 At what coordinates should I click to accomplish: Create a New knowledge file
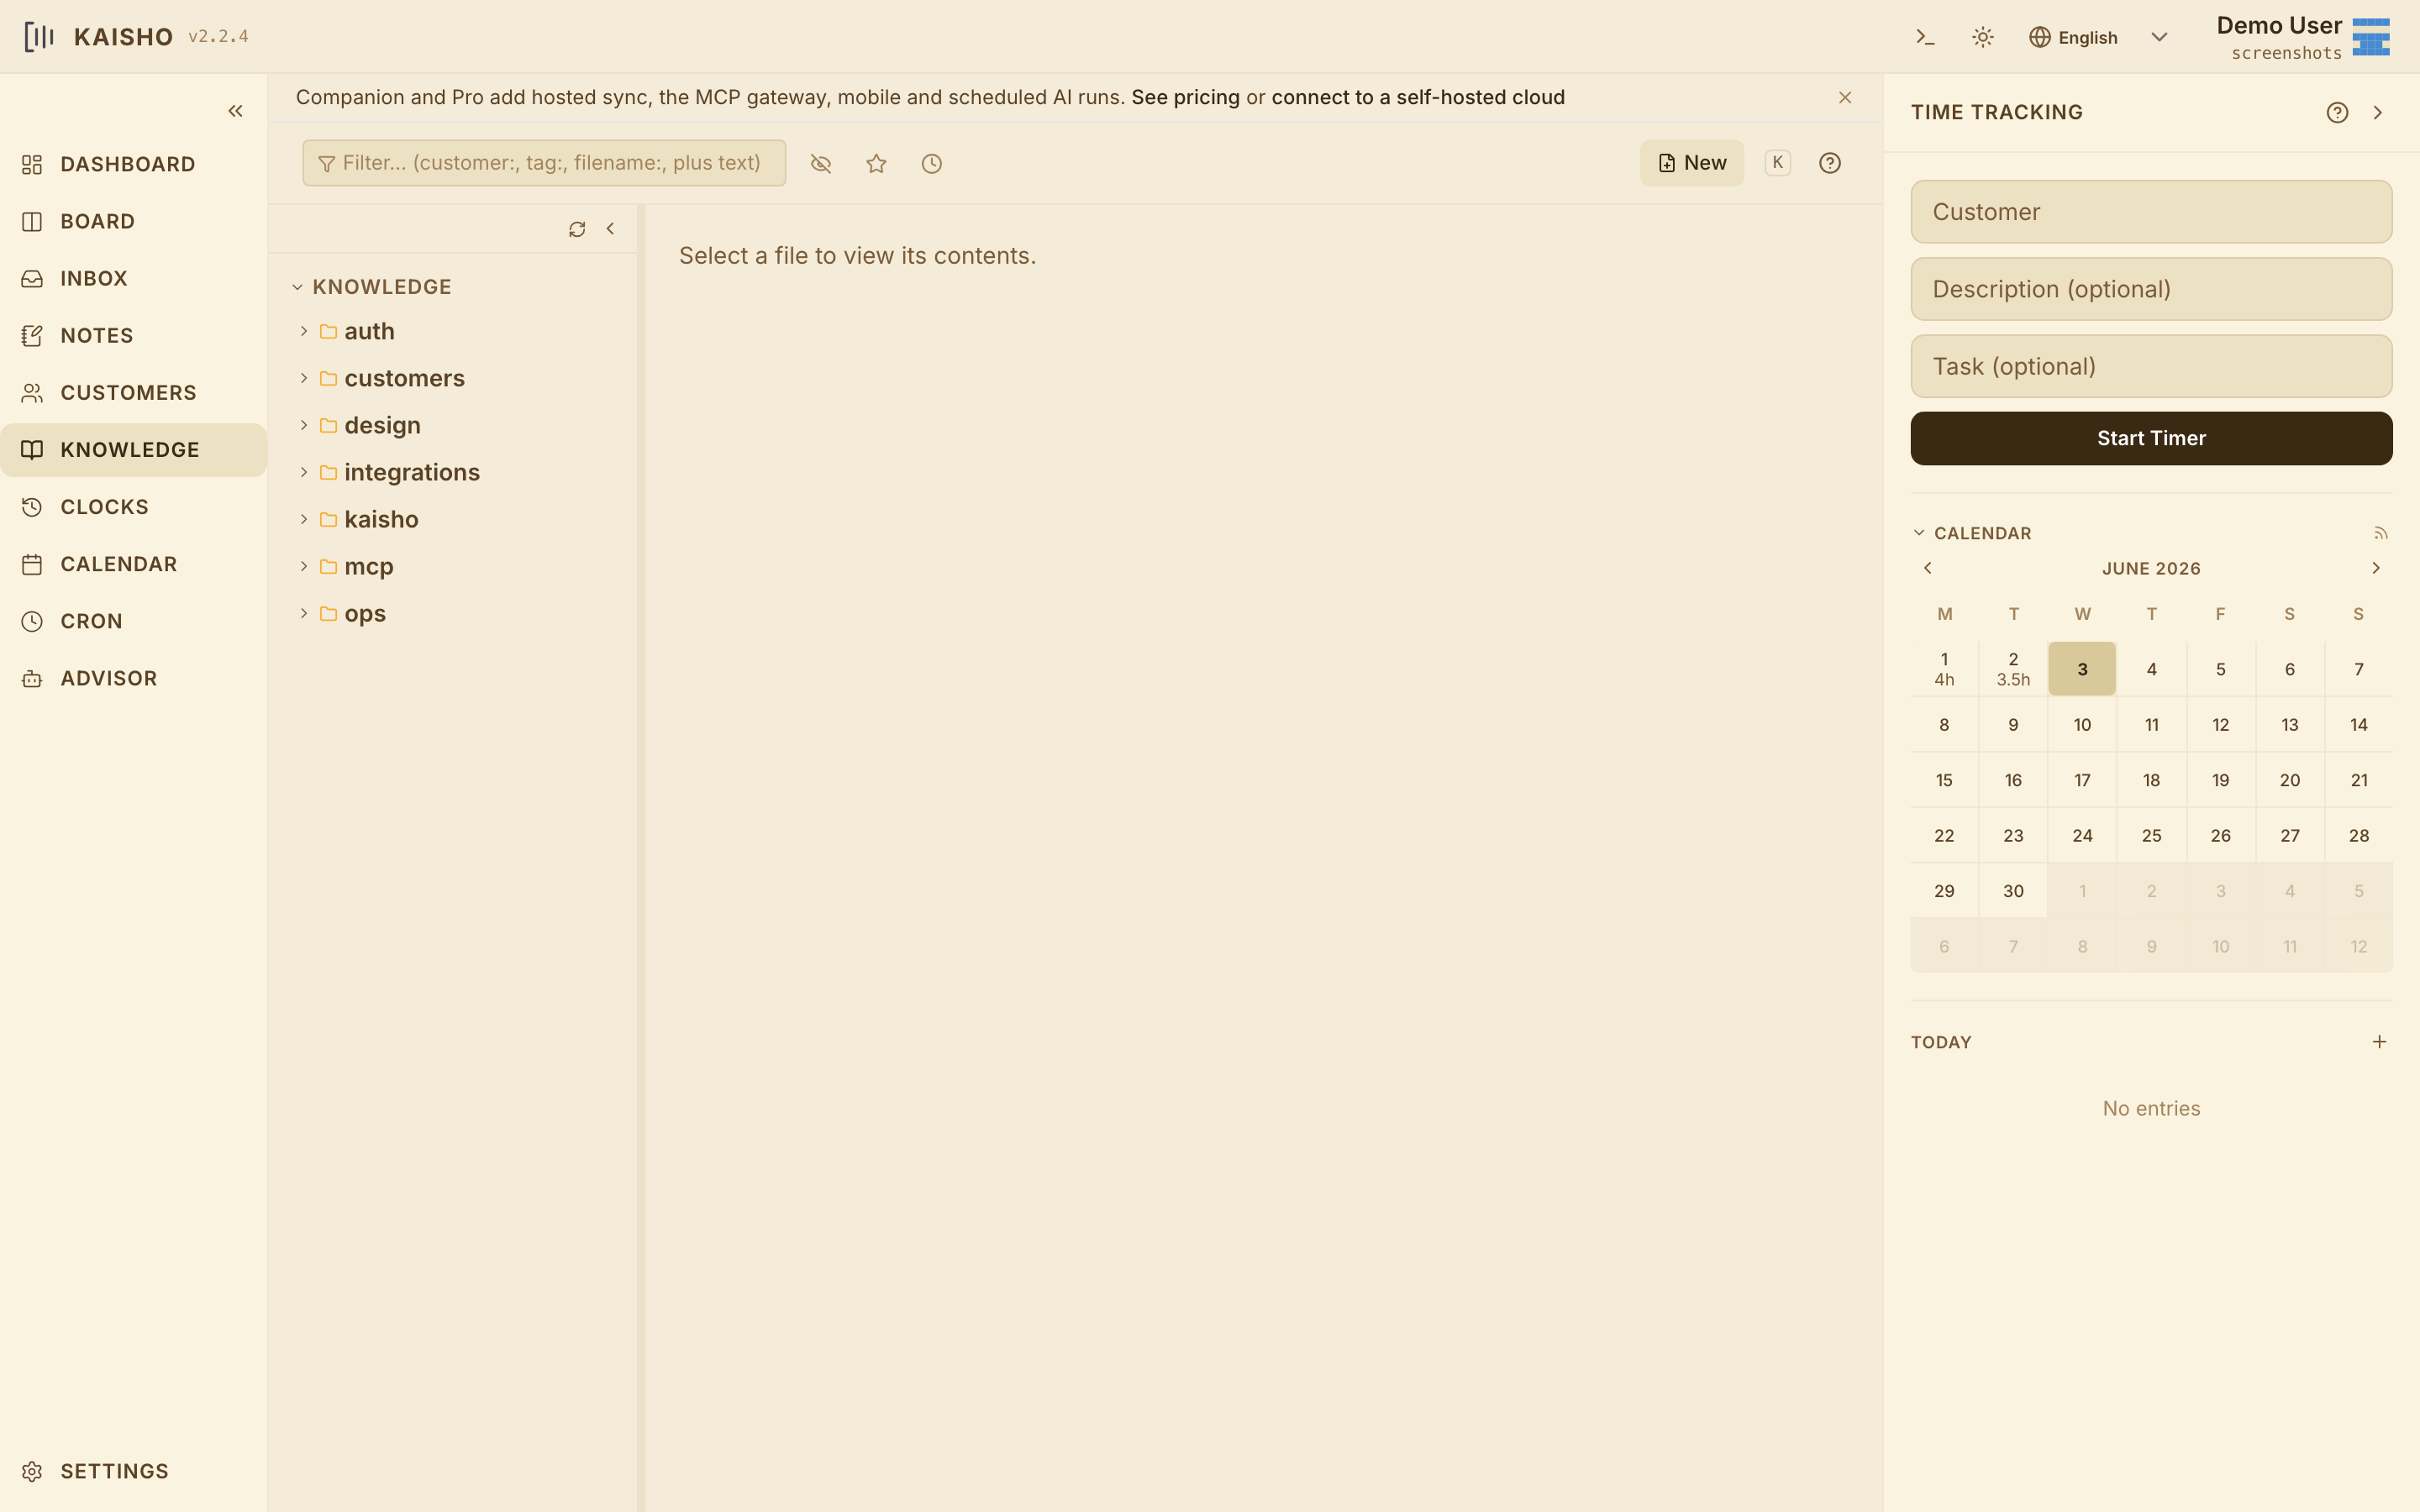click(x=1692, y=163)
